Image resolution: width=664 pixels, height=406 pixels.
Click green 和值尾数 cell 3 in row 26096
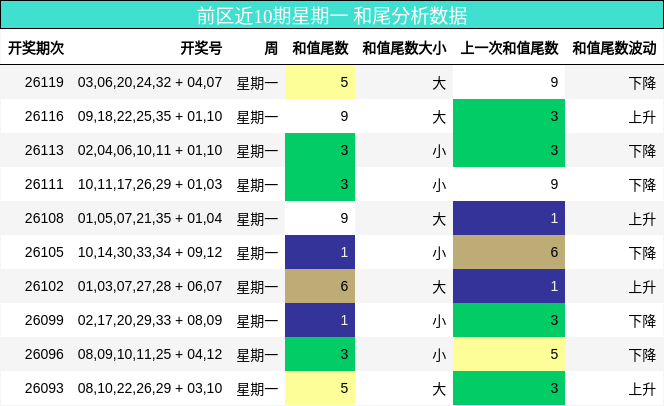tap(320, 354)
